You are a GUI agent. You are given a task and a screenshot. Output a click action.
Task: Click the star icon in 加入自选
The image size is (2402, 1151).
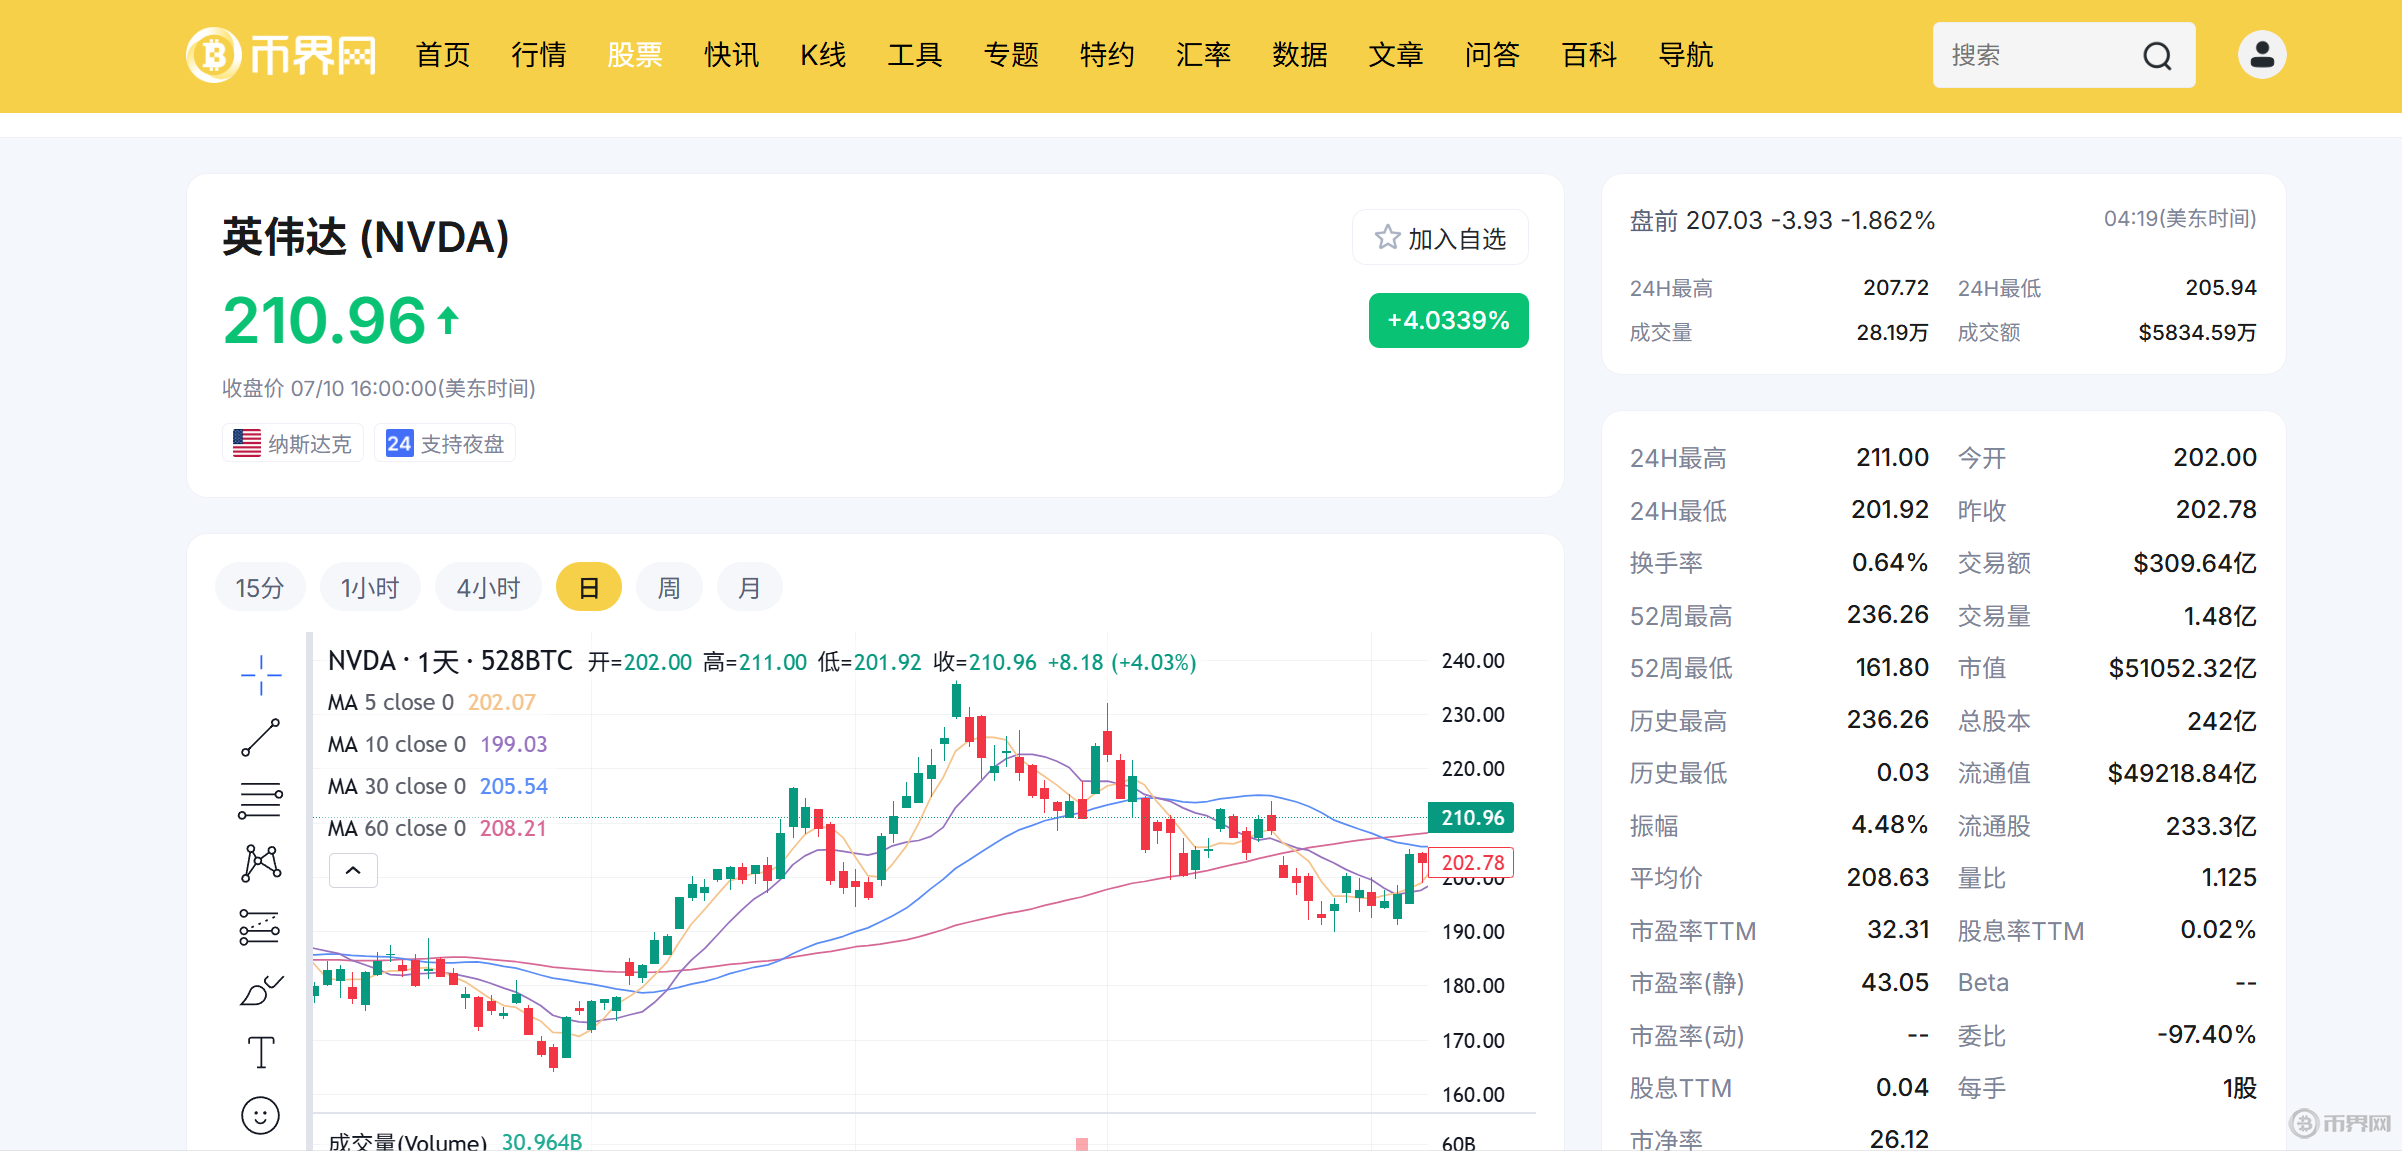pyautogui.click(x=1387, y=238)
